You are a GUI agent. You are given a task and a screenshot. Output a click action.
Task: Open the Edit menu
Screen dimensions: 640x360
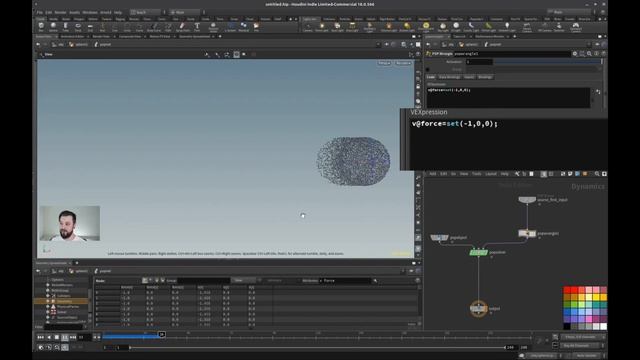click(x=49, y=13)
